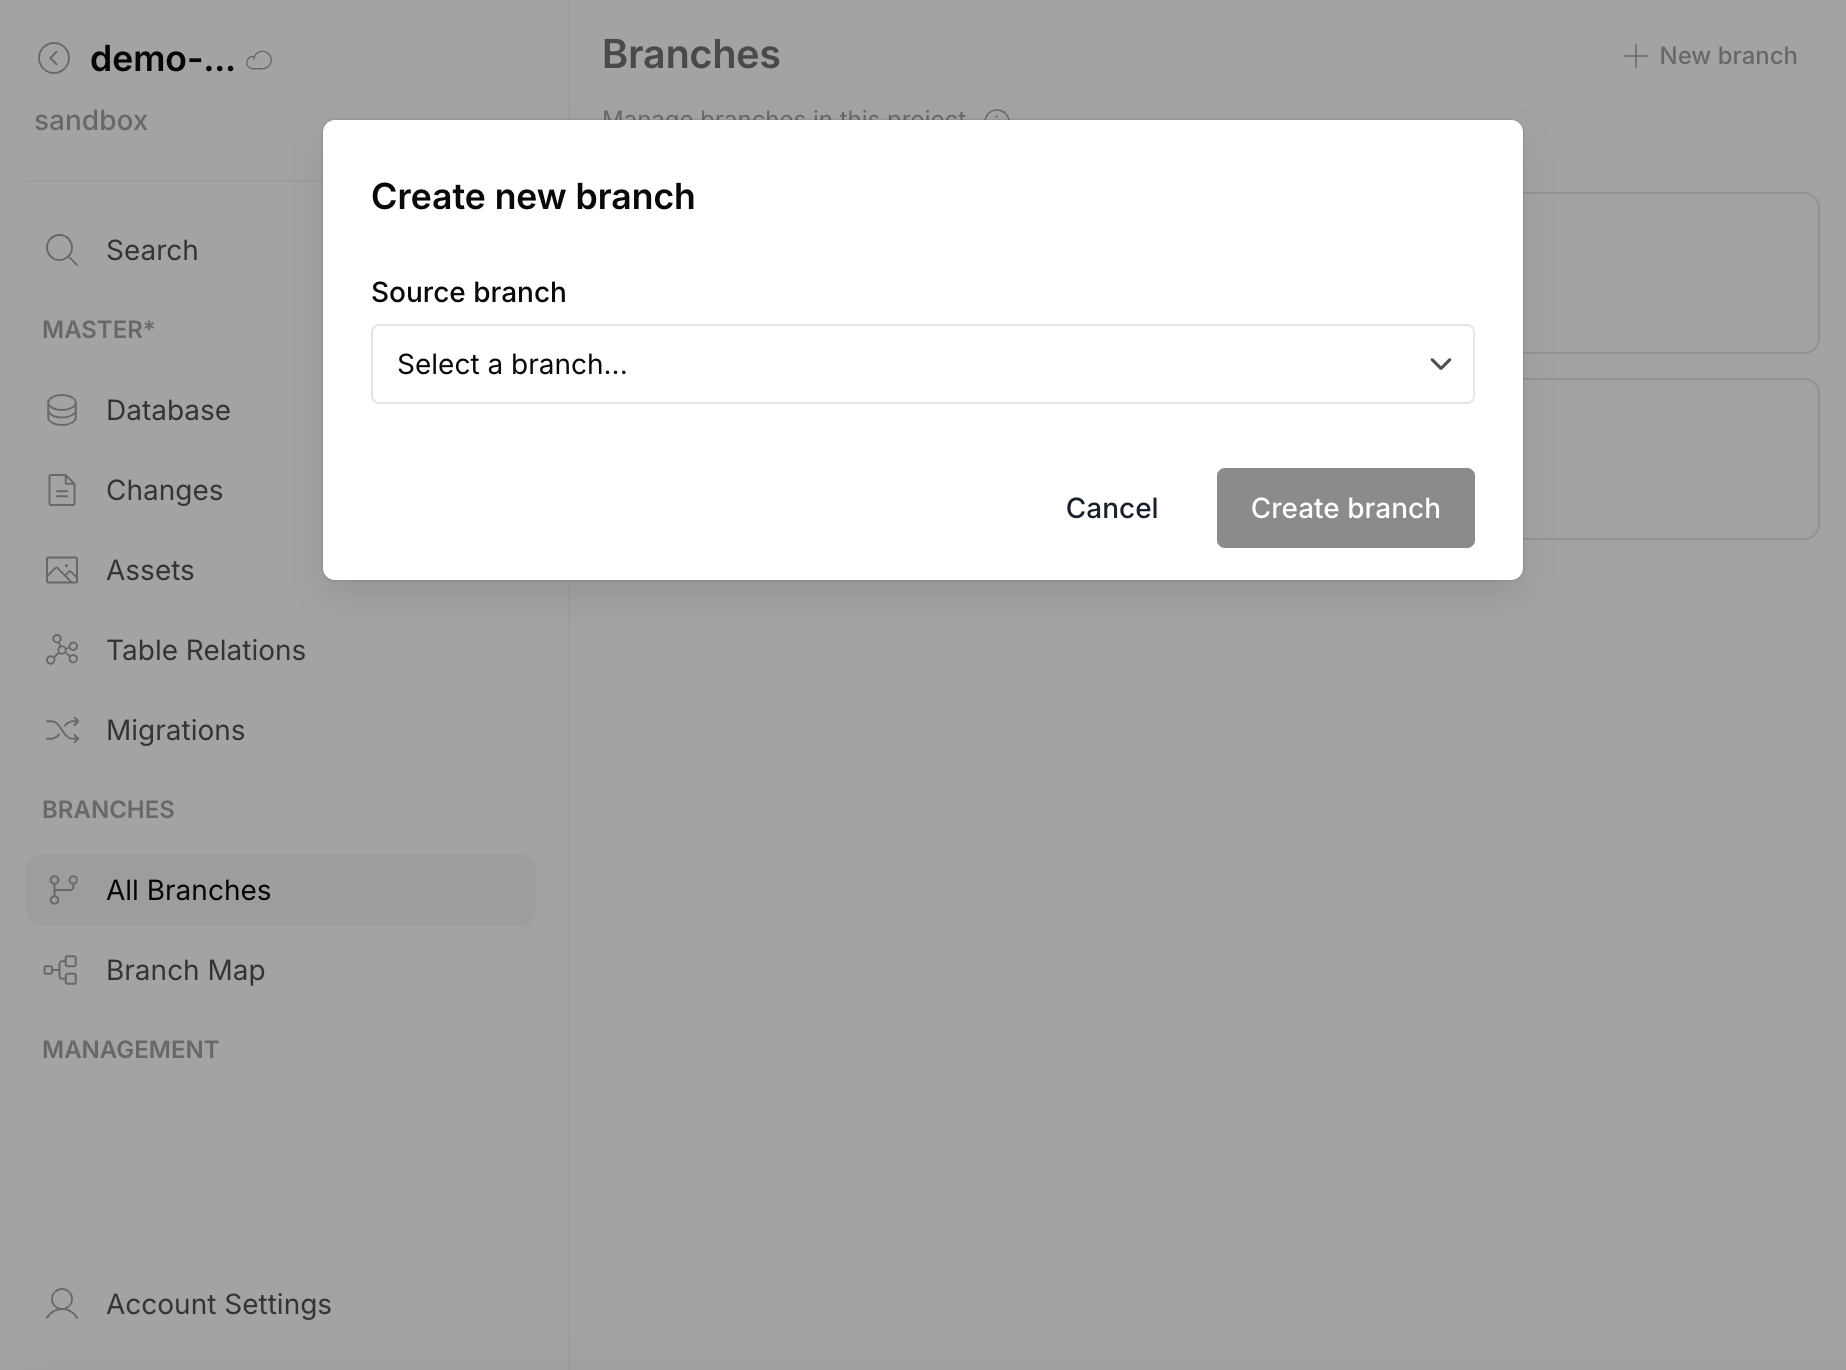The height and width of the screenshot is (1370, 1846).
Task: Click the All Branches git icon
Action: (x=63, y=889)
